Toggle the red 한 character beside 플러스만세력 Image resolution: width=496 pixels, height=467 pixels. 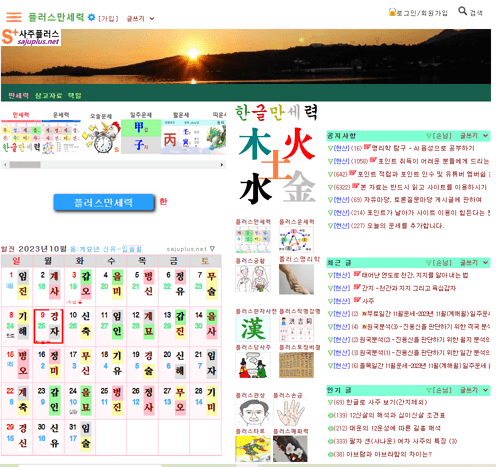tap(163, 202)
